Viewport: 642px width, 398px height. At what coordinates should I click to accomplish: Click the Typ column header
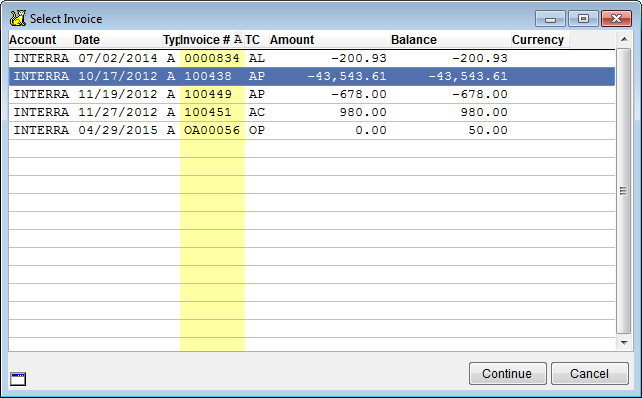171,40
